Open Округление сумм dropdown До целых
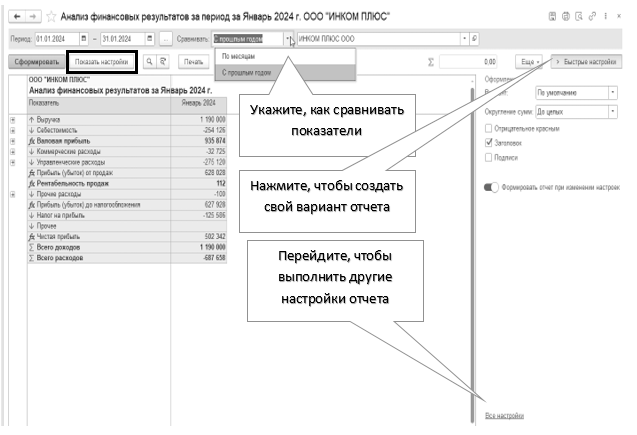Viewport: 637px width, 435px height. 613,112
